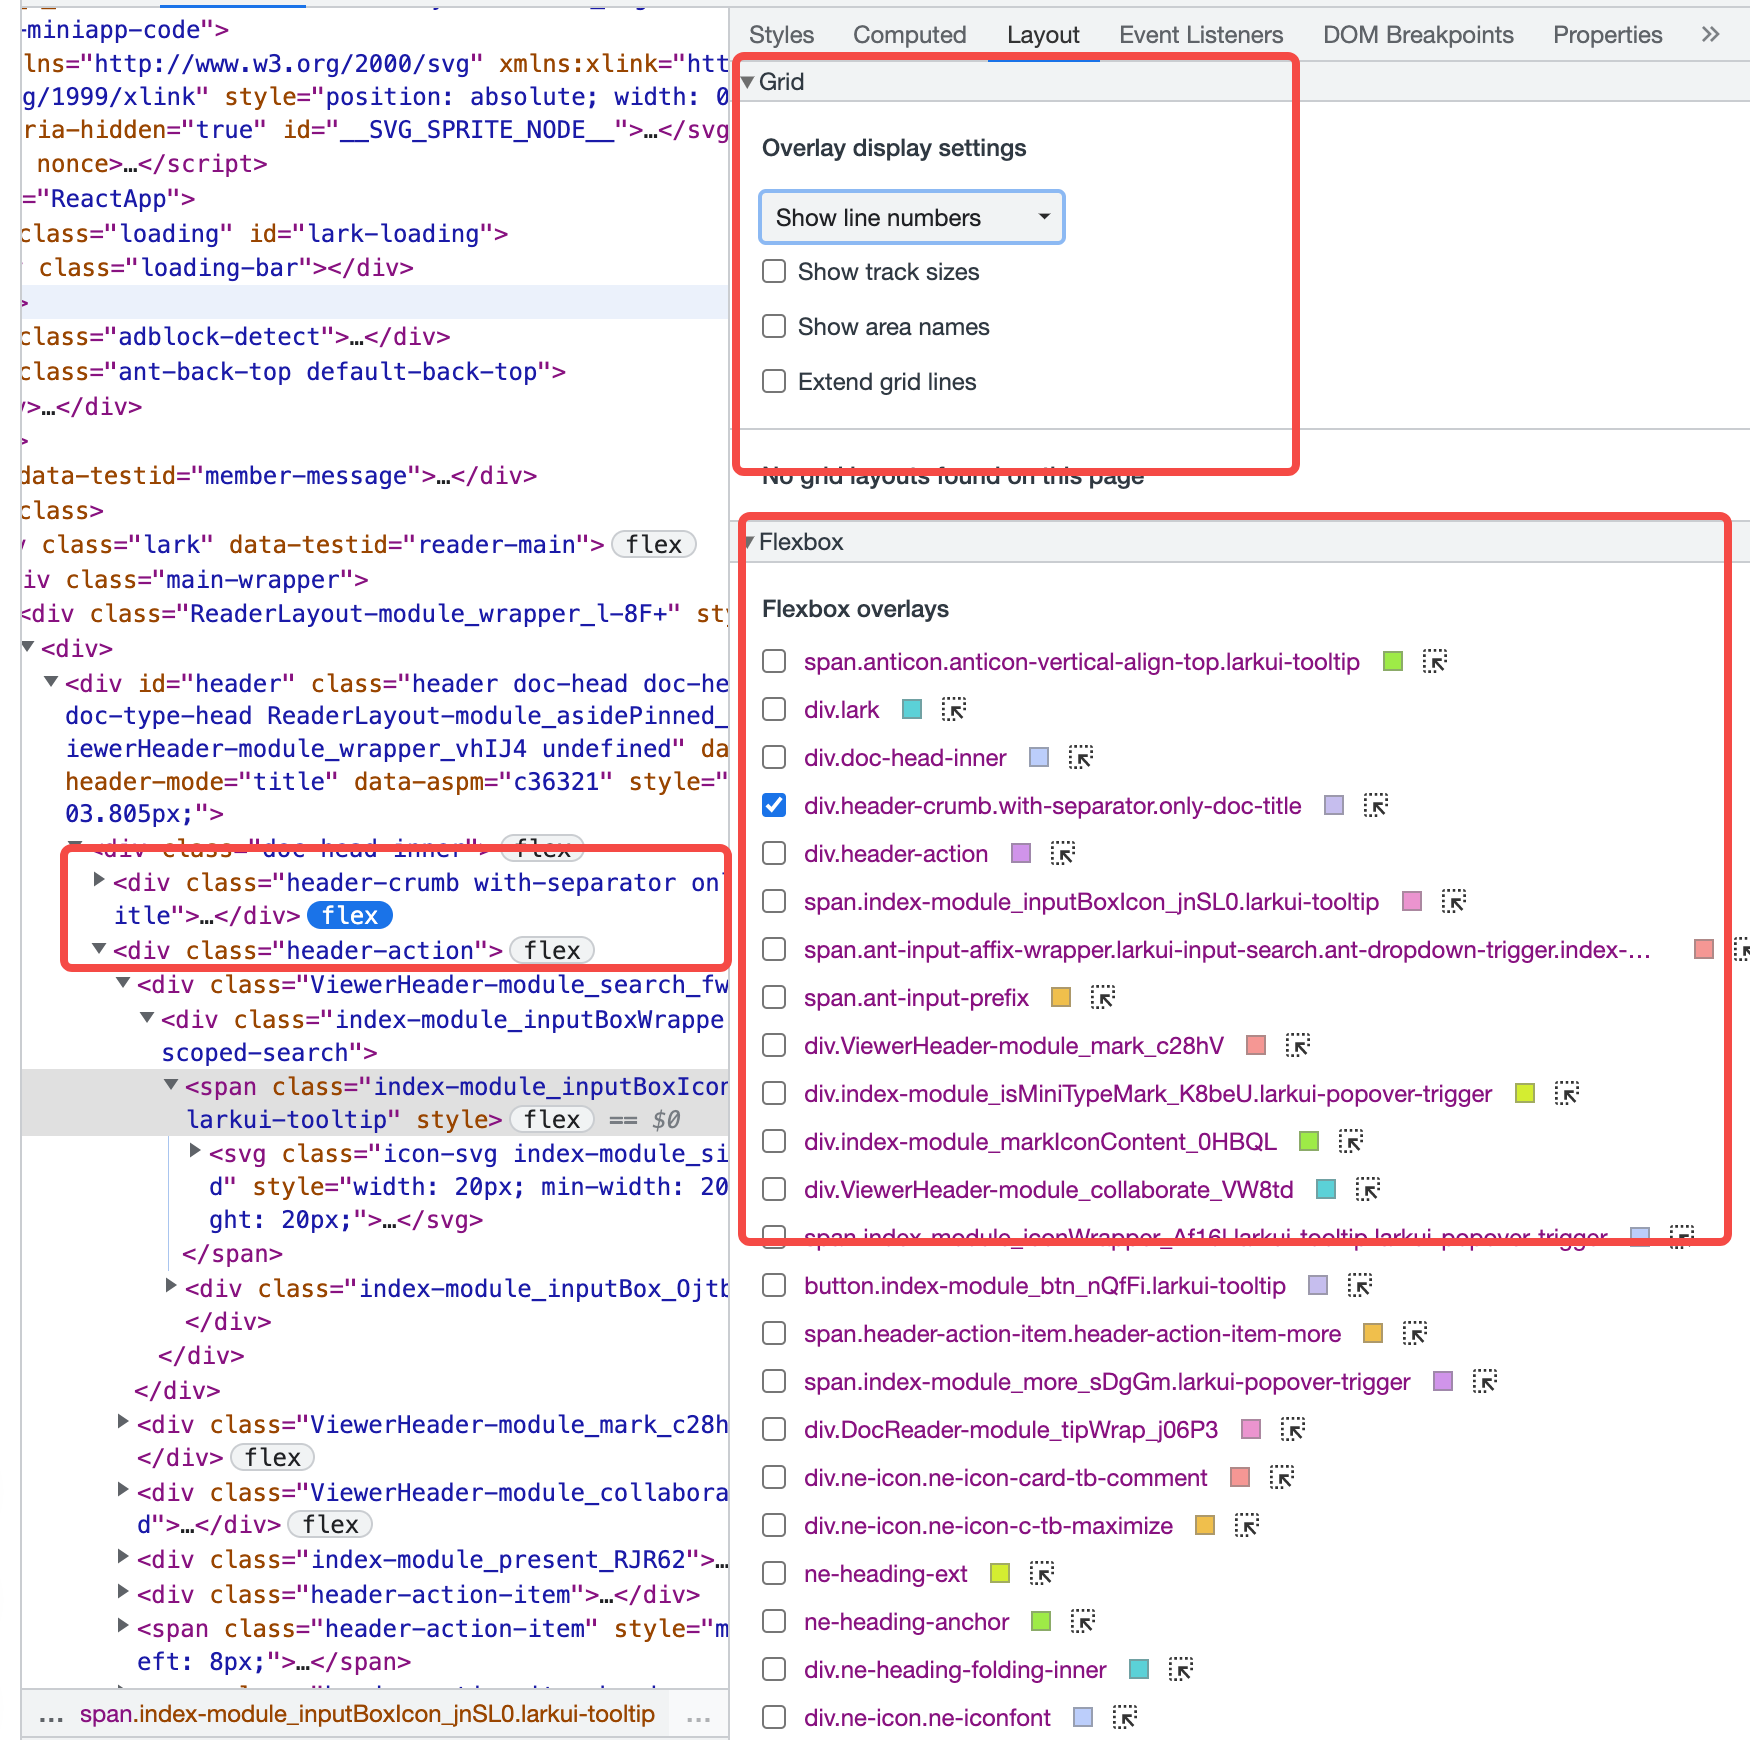1750x1740 pixels.
Task: Check span.ant-input-prefix overlay checkbox
Action: (x=774, y=998)
